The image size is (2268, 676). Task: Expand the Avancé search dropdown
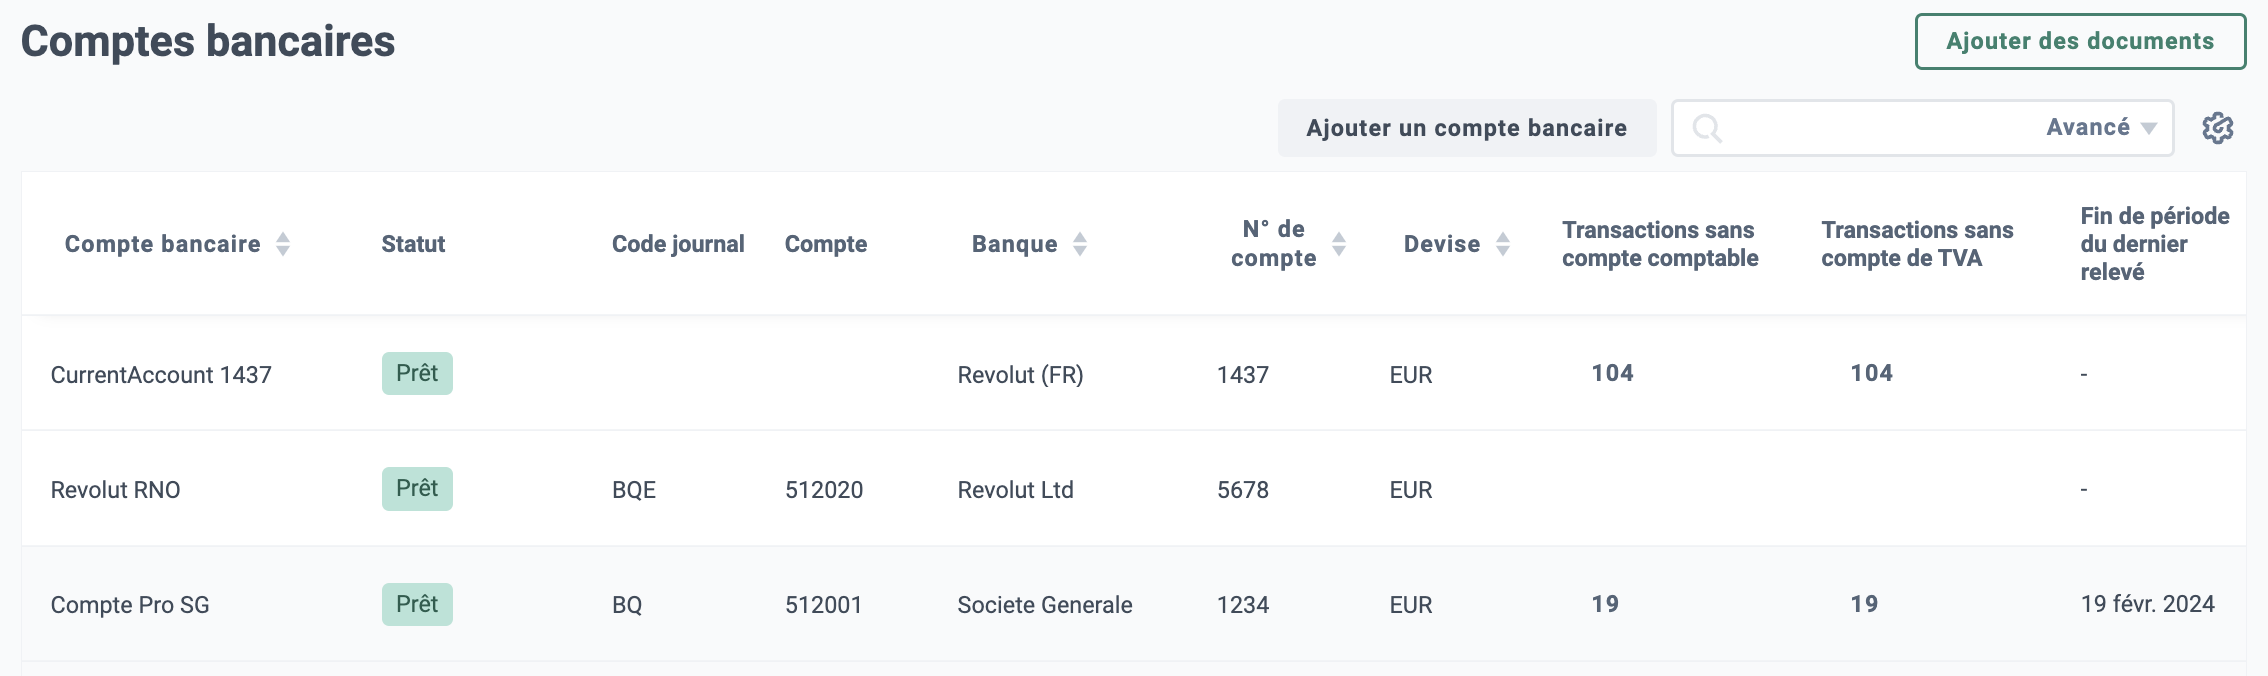click(2101, 128)
